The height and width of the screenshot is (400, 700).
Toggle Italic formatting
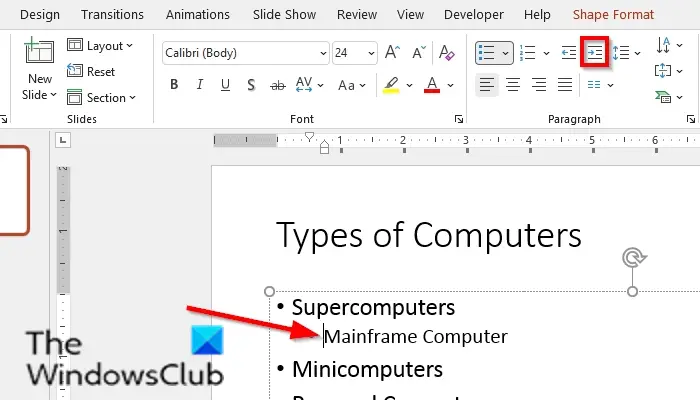tap(200, 84)
